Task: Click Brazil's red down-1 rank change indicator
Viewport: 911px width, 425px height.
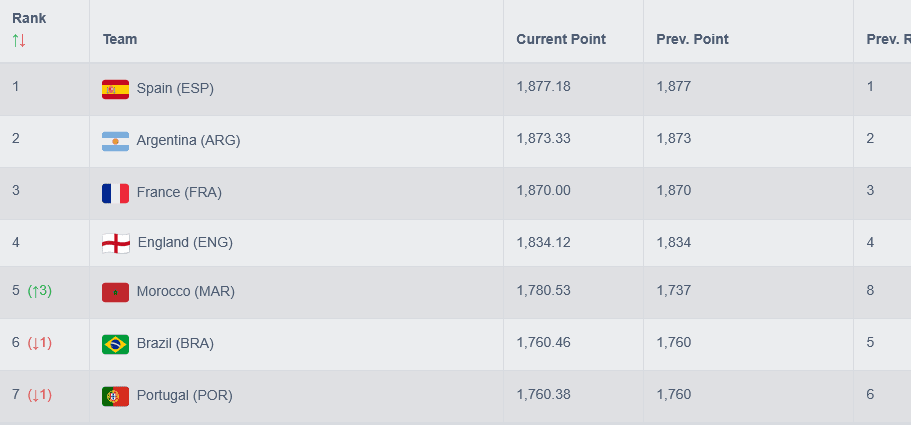Action: click(40, 343)
